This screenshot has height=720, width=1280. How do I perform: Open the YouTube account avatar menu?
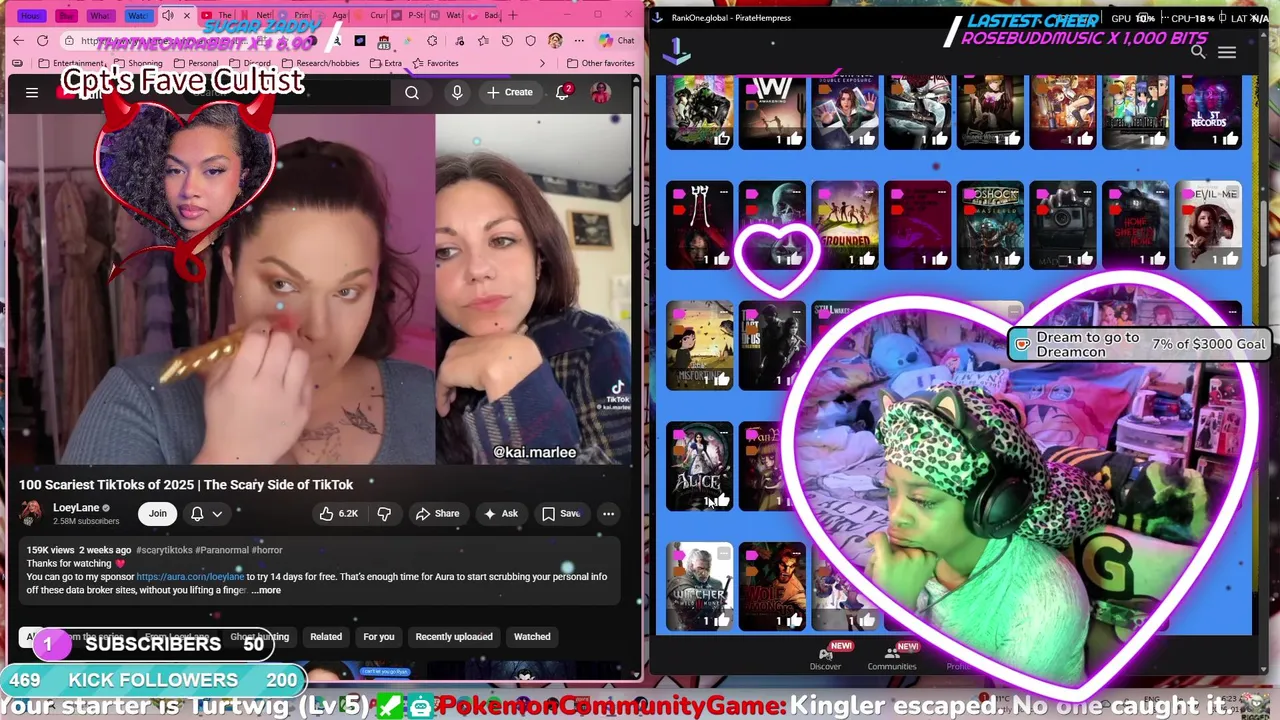[601, 92]
